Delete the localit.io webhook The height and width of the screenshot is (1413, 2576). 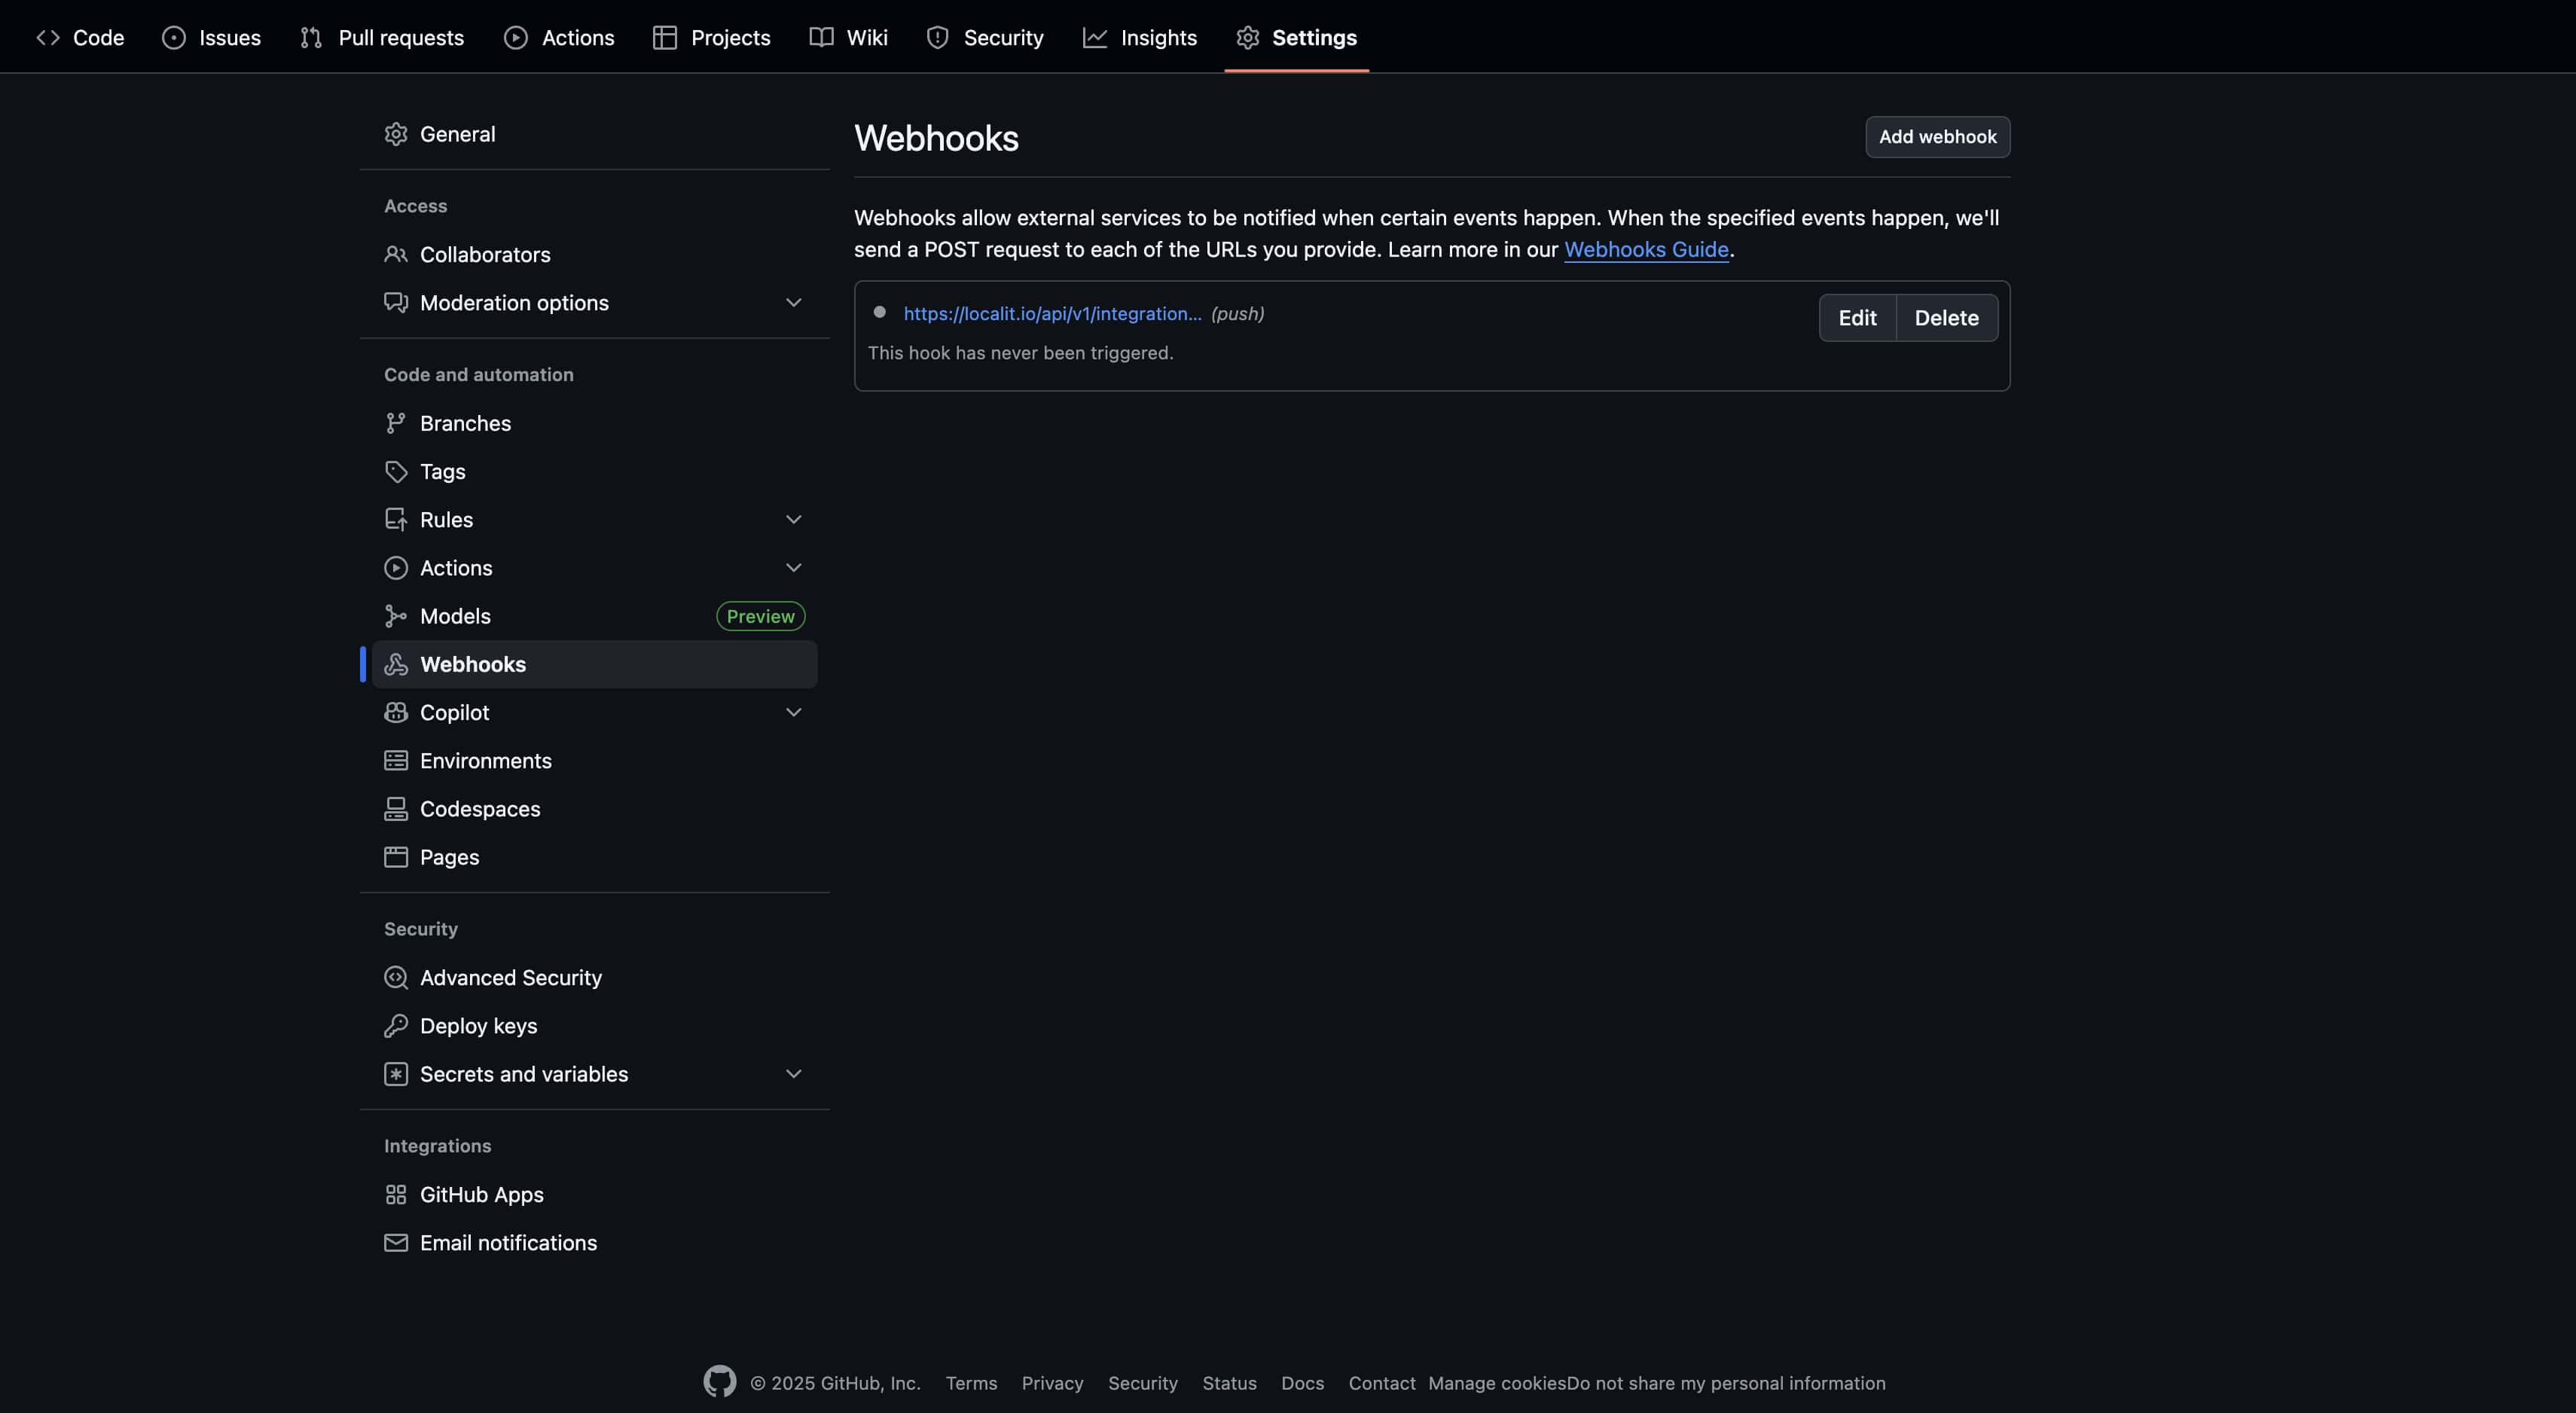[1946, 318]
